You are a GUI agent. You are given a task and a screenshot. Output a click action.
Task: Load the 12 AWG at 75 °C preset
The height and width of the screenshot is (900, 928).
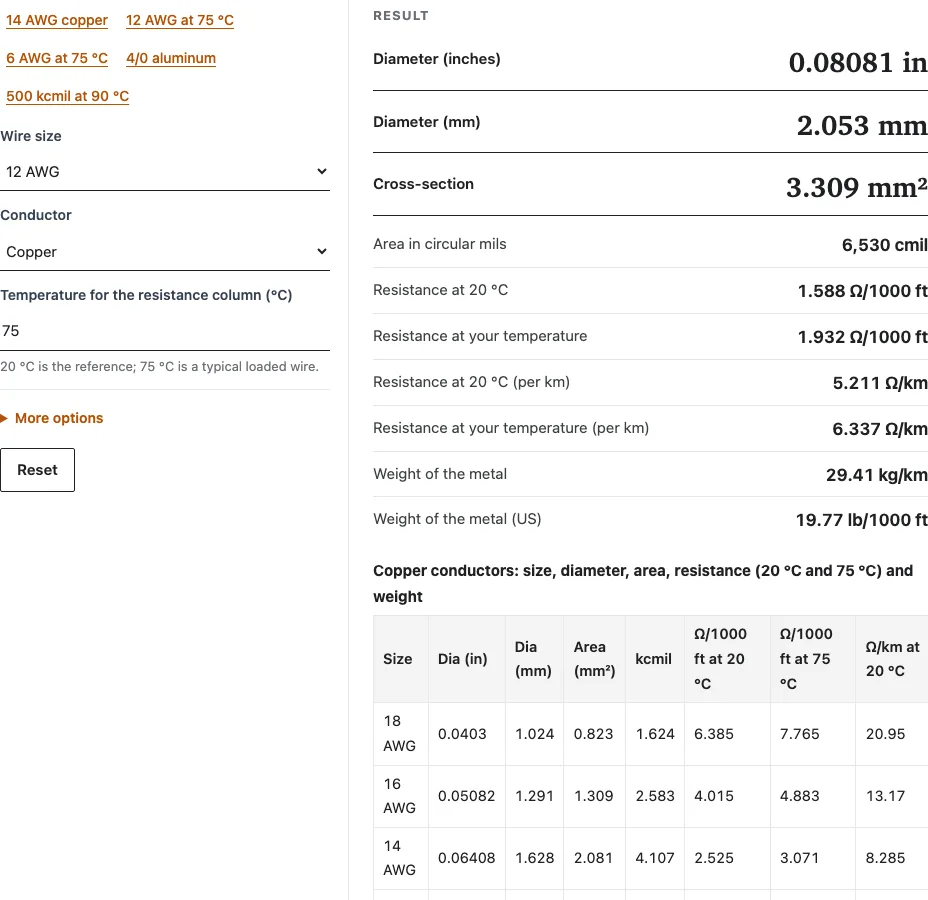180,20
